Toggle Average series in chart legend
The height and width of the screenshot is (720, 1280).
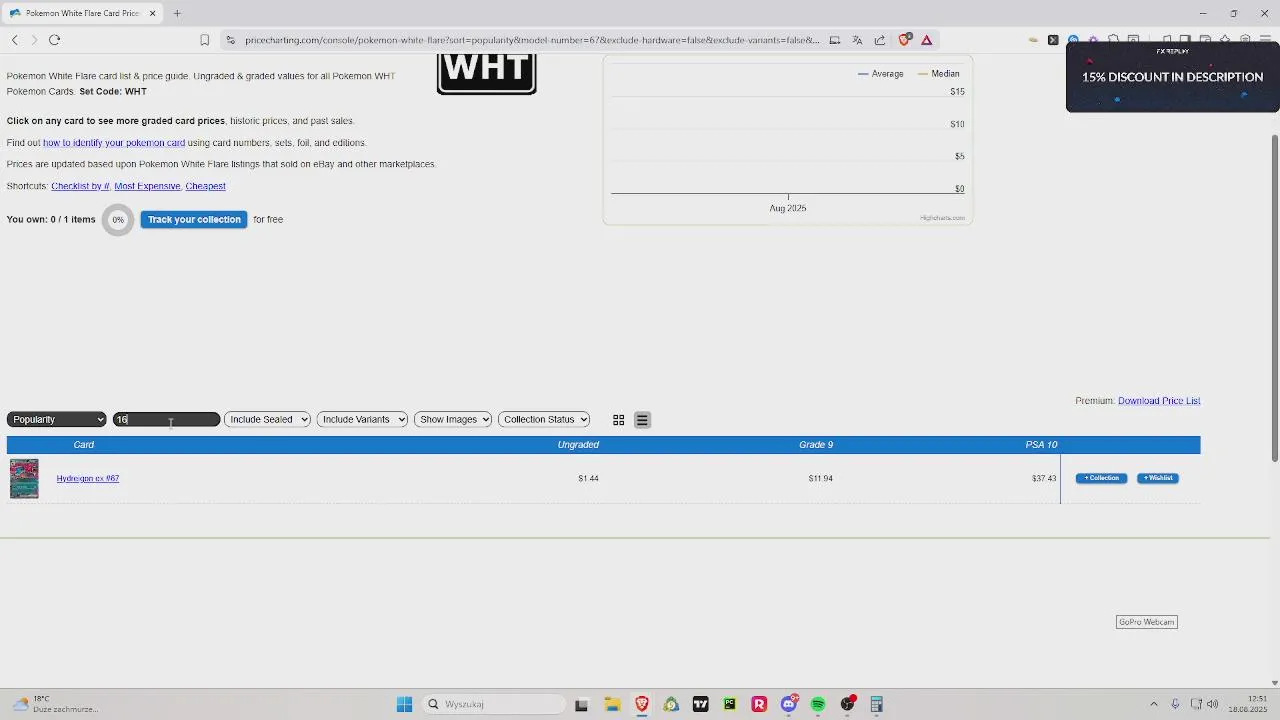[881, 74]
